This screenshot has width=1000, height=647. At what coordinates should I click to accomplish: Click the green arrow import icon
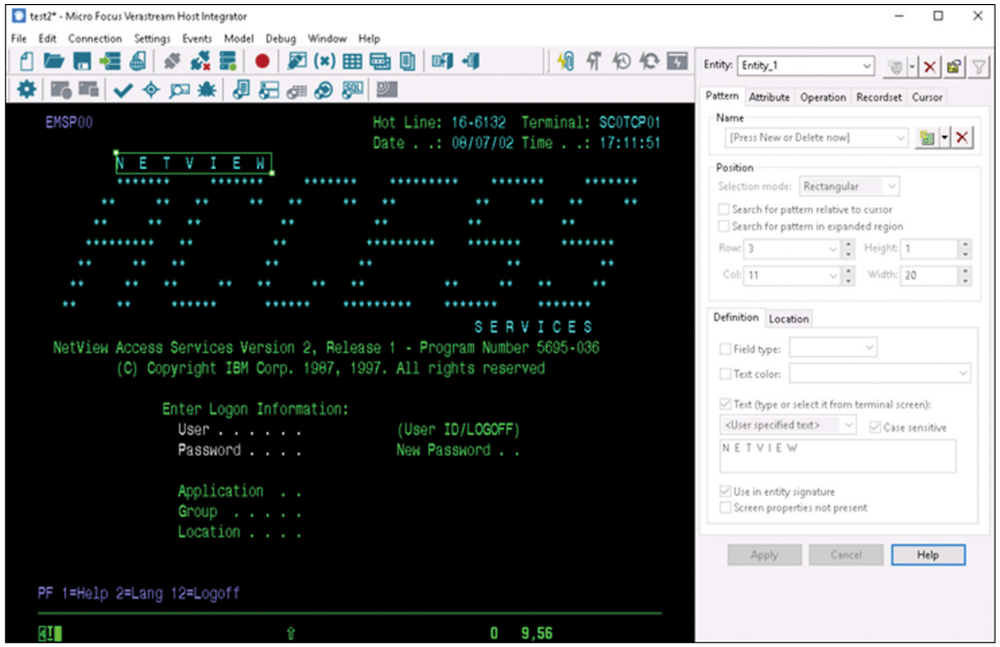click(x=110, y=61)
